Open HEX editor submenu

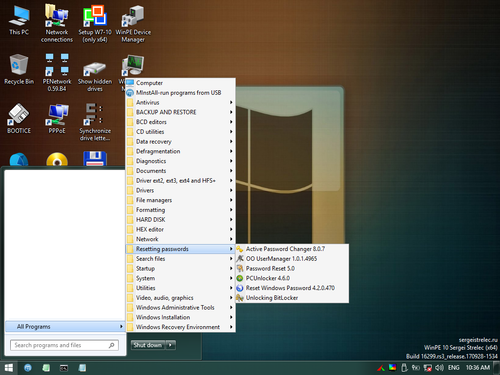point(180,229)
